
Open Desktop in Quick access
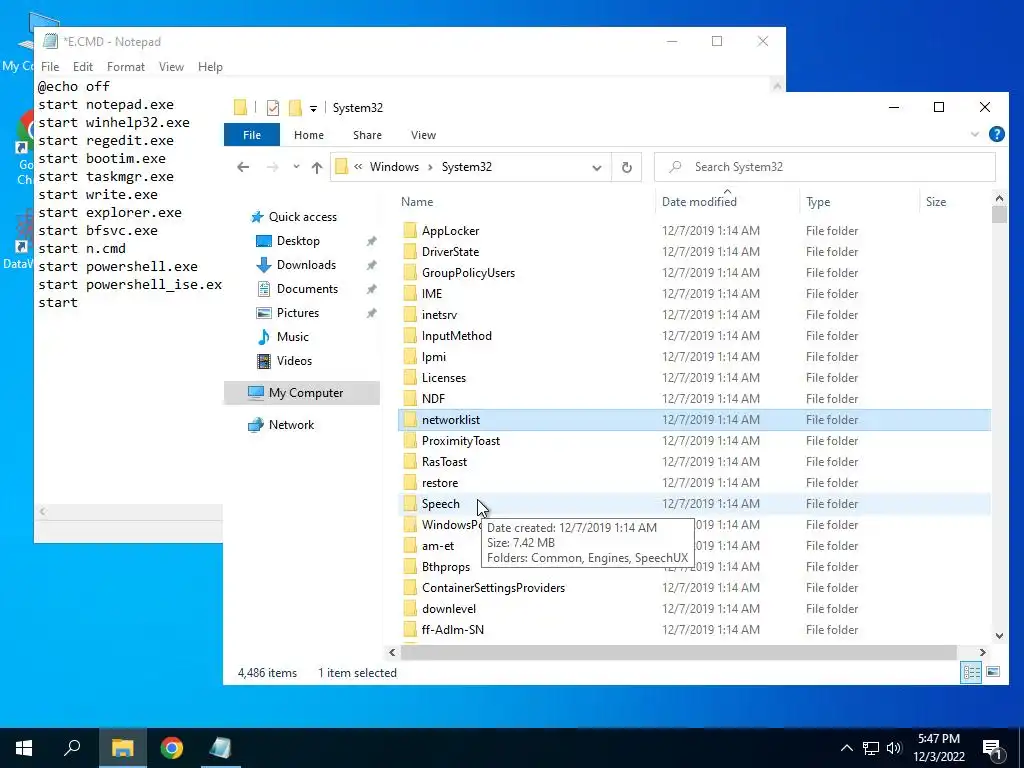pos(298,241)
